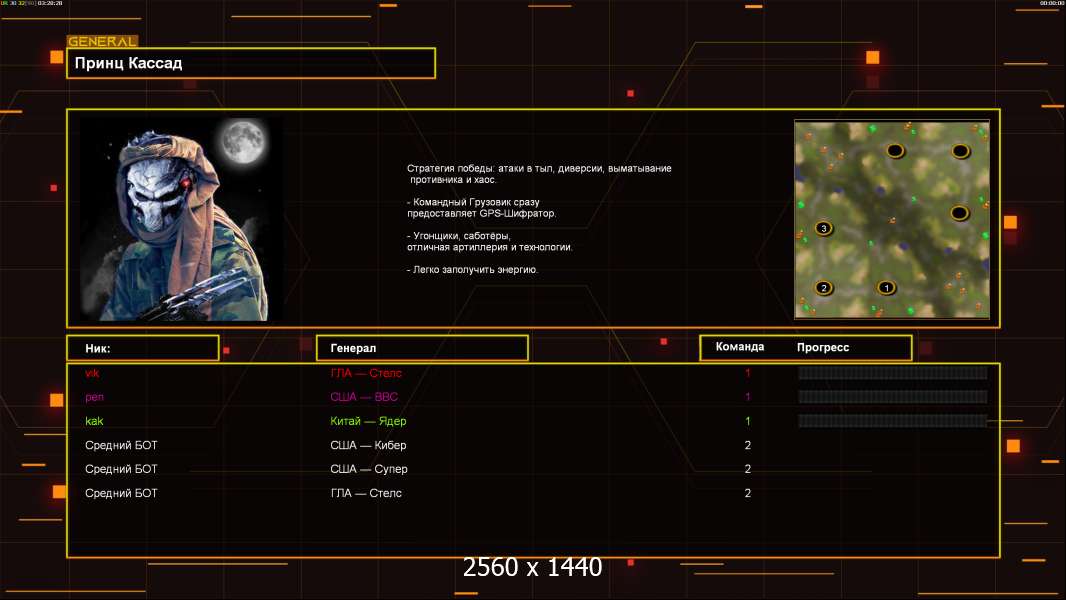Click team number 1 in kak's row
This screenshot has height=600, width=1066.
coord(748,421)
